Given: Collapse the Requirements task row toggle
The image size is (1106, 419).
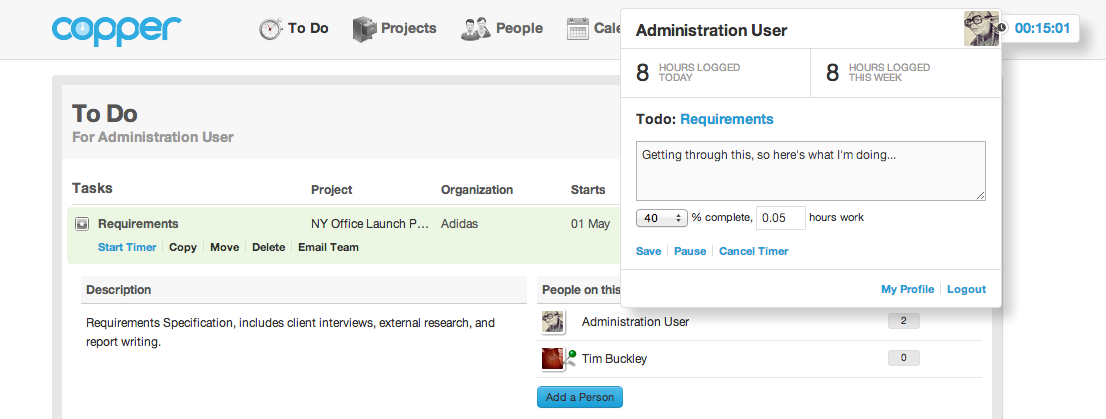Looking at the screenshot, I should (83, 224).
